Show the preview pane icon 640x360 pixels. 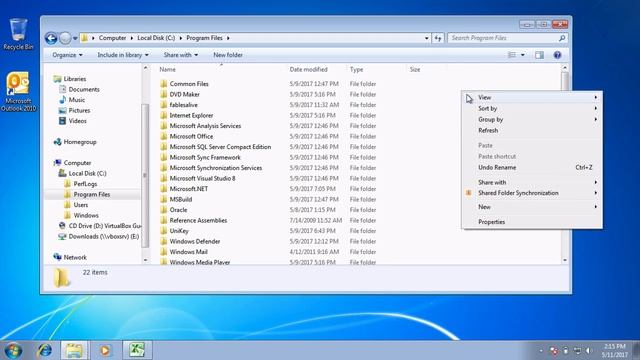click(x=539, y=55)
